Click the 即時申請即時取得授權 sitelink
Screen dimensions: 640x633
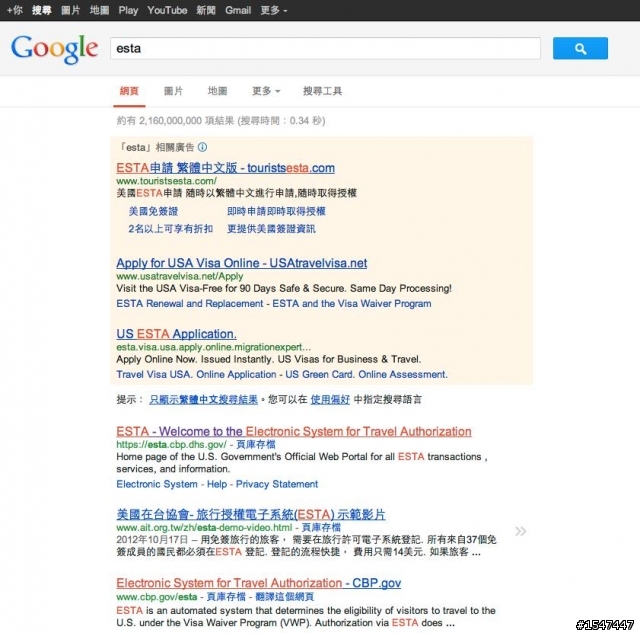(x=276, y=211)
